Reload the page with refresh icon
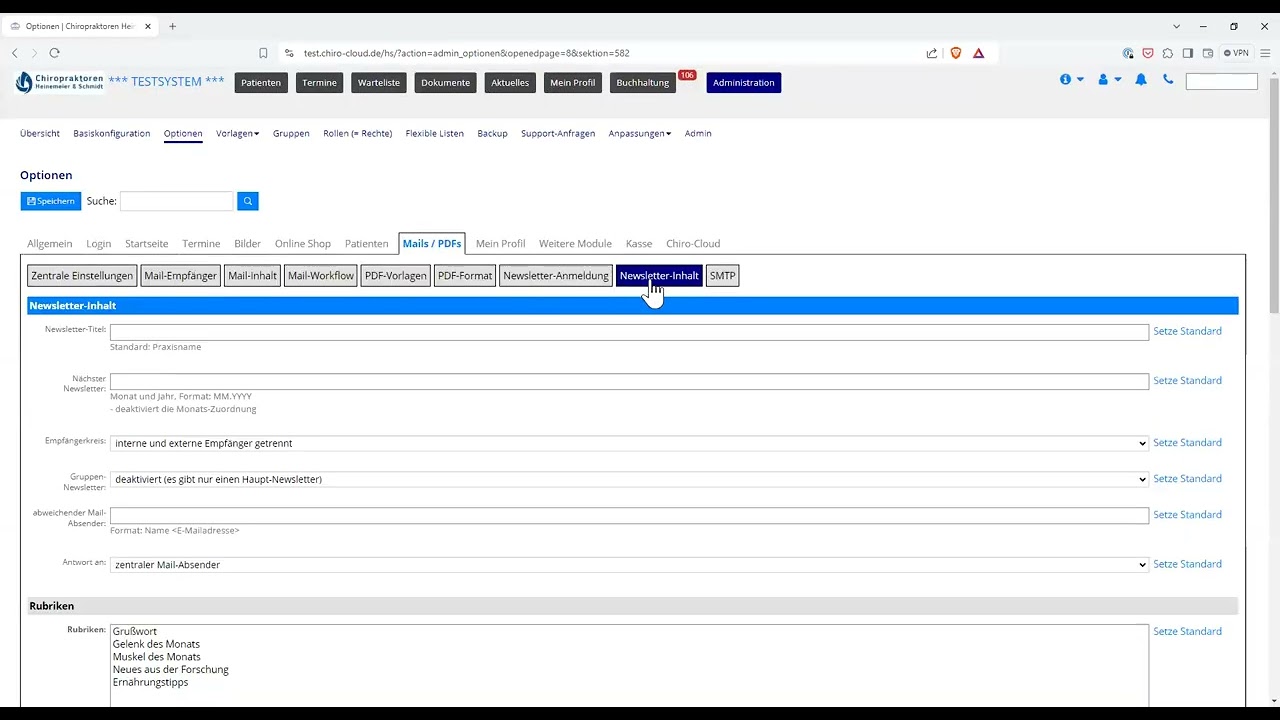The image size is (1280, 720). point(54,53)
